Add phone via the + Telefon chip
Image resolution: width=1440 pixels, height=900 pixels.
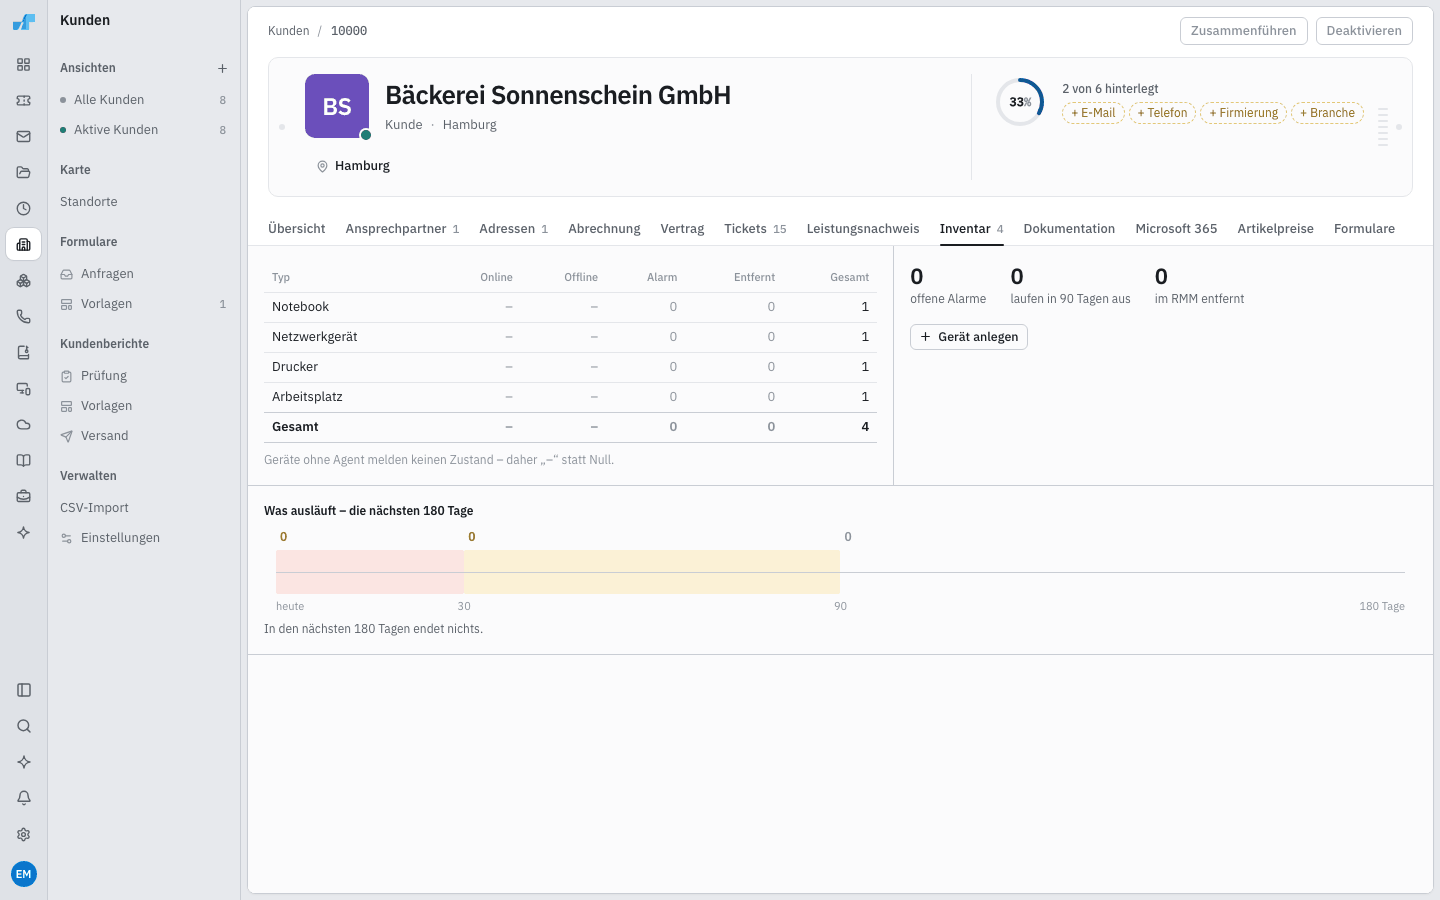(x=1162, y=113)
